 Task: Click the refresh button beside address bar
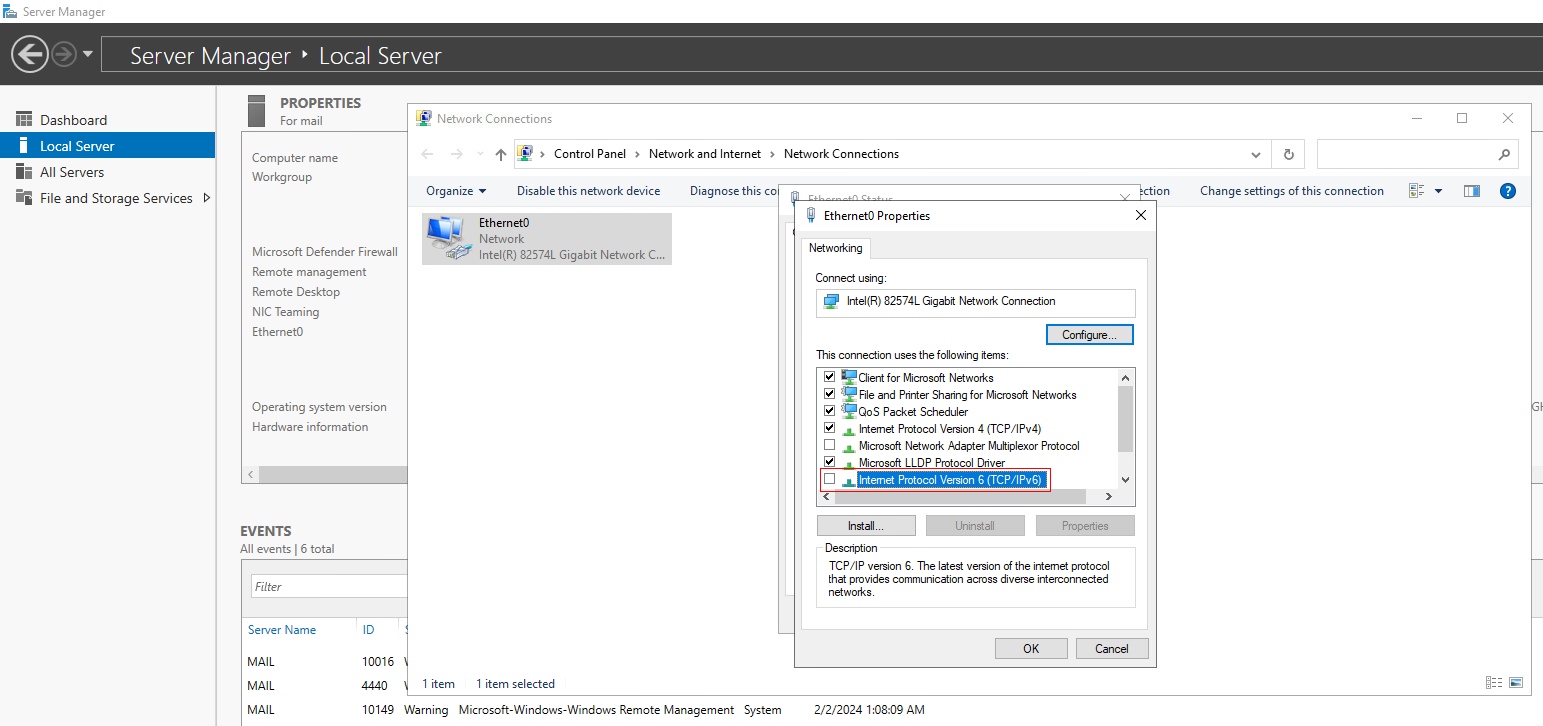pos(1288,155)
